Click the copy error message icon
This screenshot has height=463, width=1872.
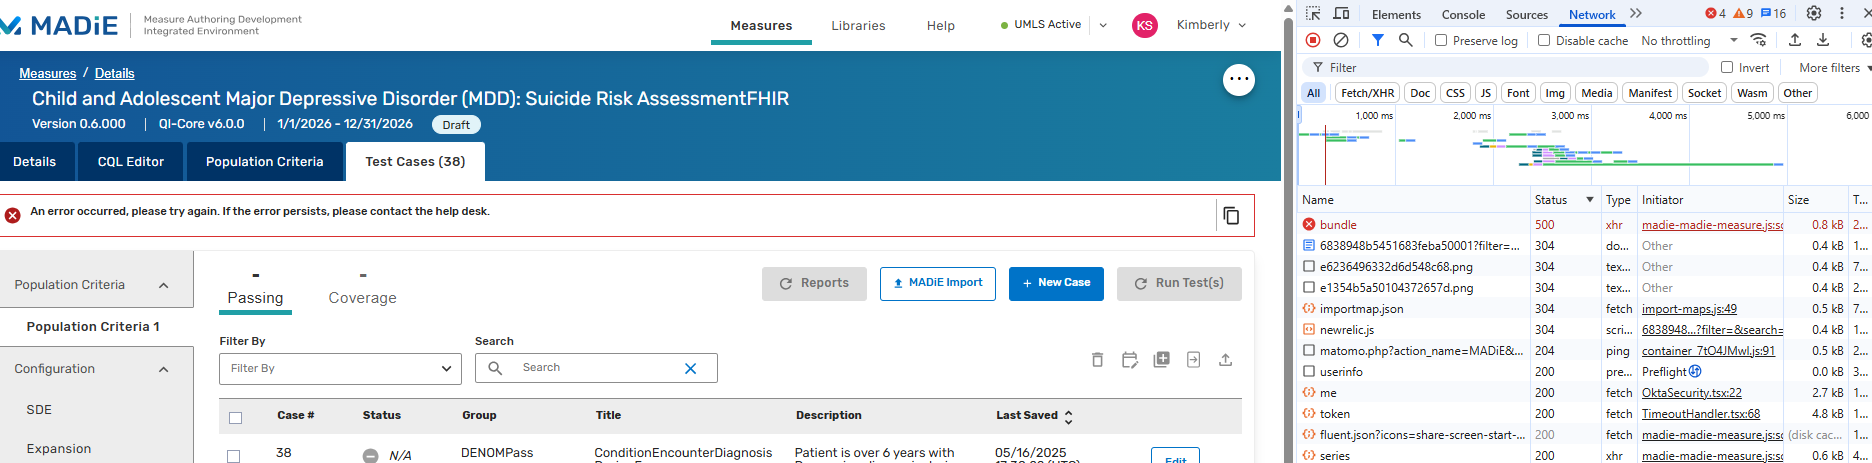point(1231,216)
